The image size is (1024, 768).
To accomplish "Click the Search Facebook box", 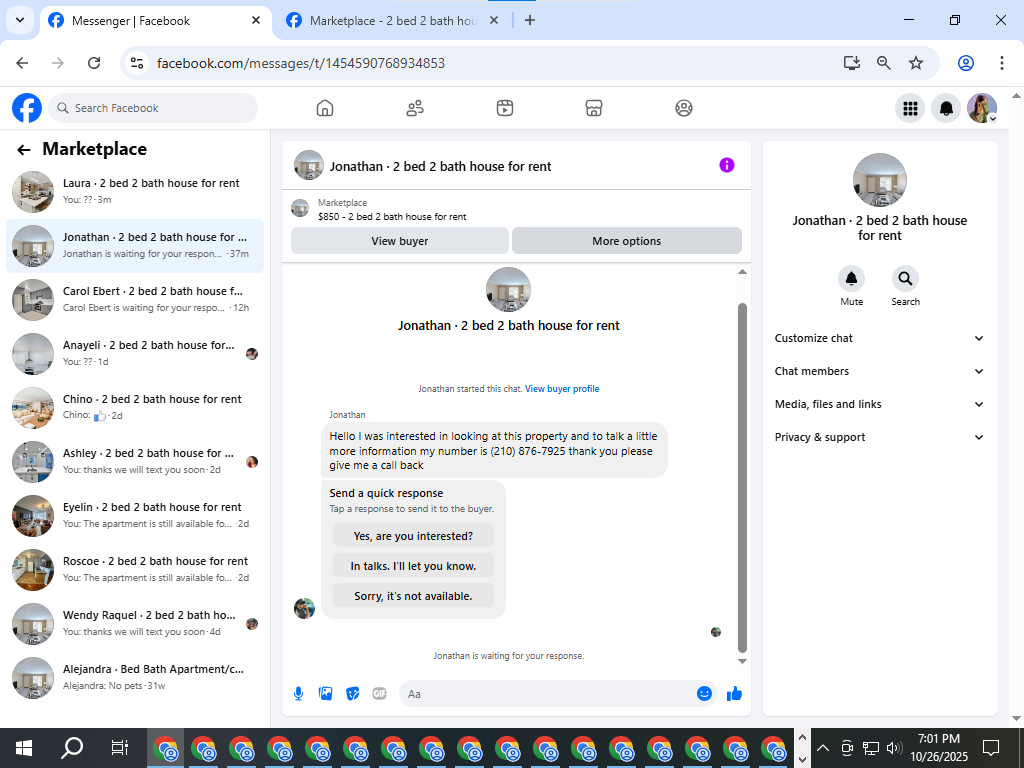I will pyautogui.click(x=153, y=108).
